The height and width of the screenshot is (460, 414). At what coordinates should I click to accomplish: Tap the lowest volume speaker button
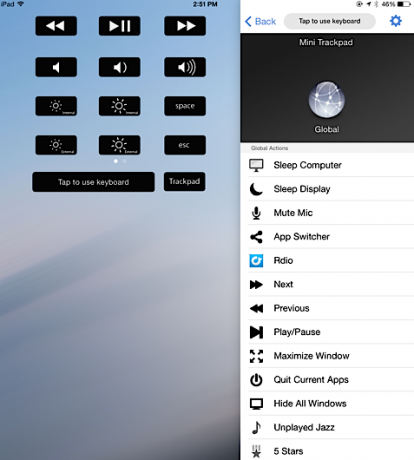point(56,67)
